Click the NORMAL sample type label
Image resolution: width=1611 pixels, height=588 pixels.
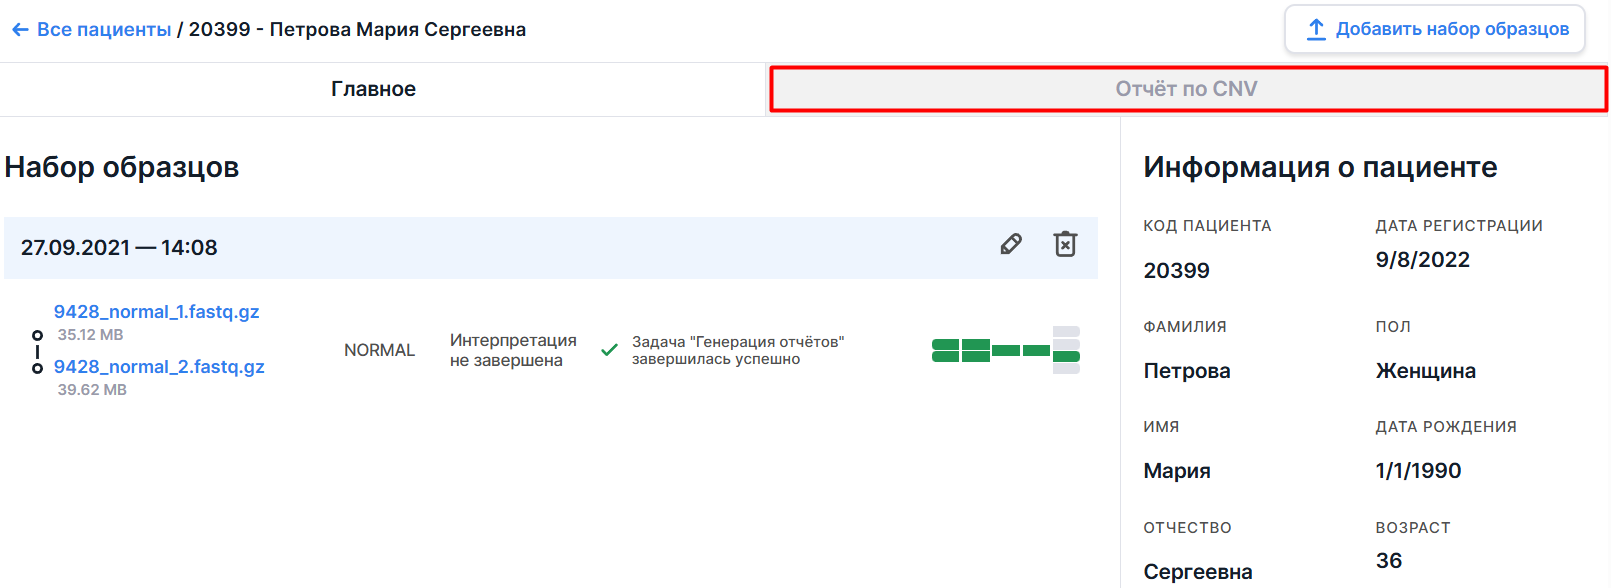[379, 350]
